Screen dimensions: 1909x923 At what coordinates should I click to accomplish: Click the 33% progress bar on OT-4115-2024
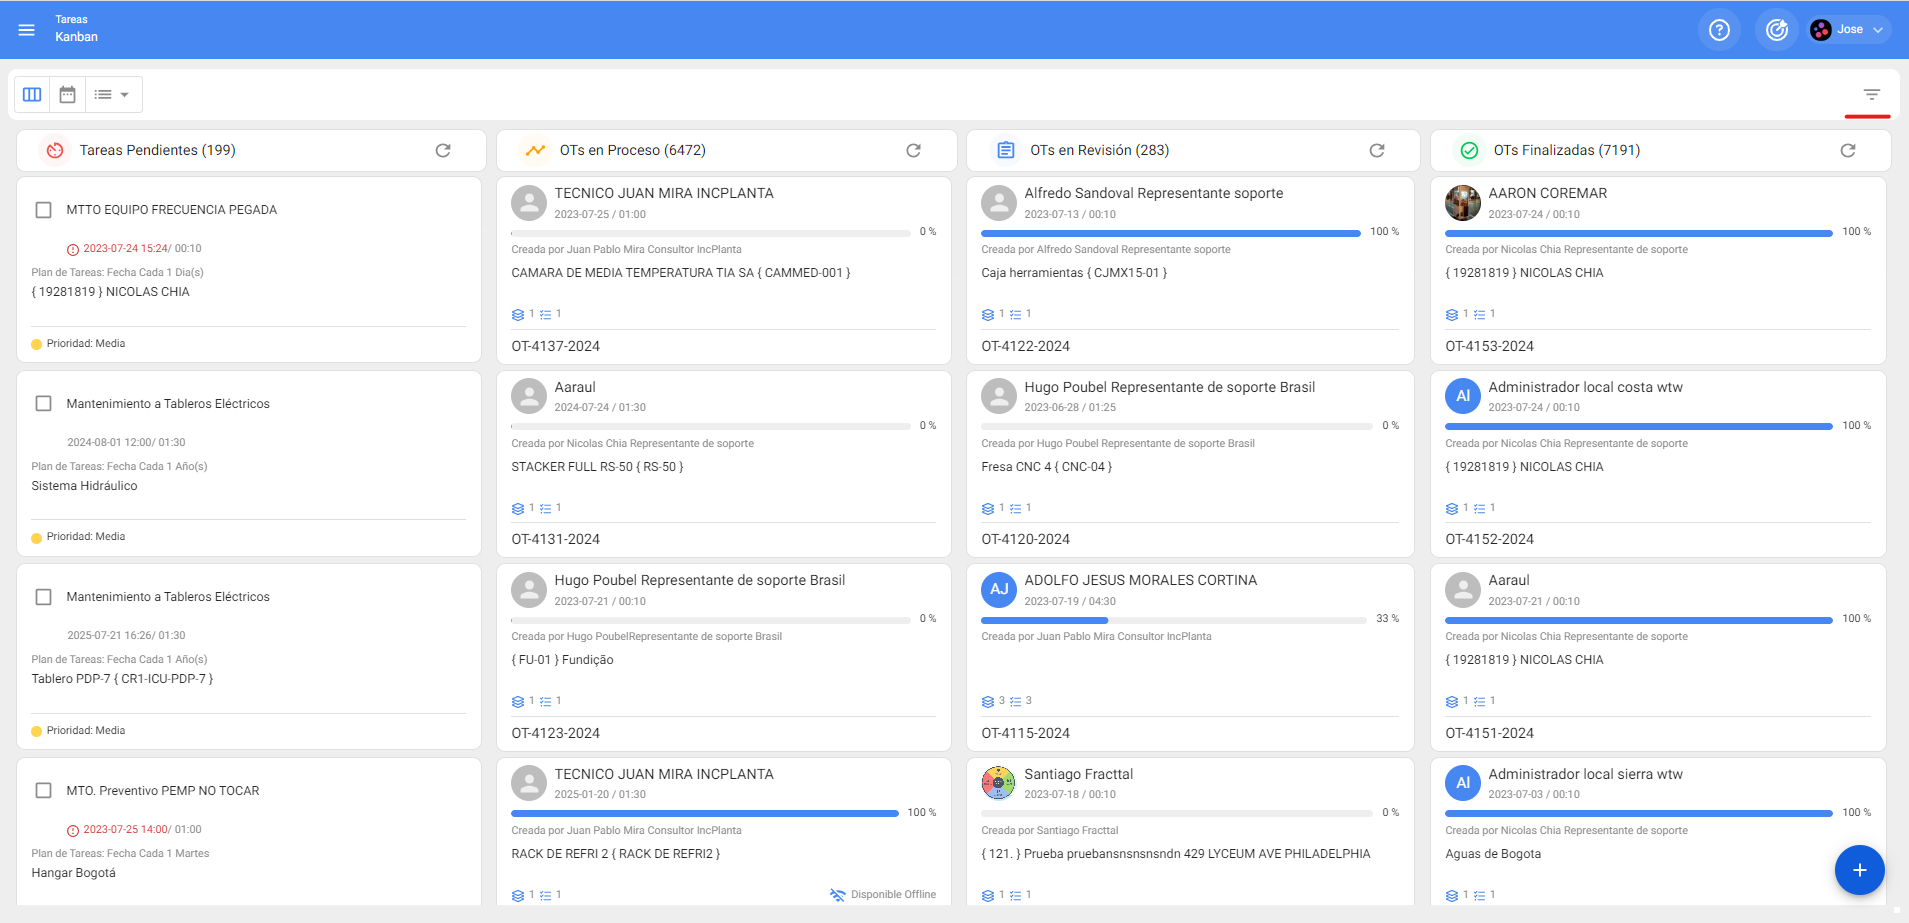click(1172, 620)
